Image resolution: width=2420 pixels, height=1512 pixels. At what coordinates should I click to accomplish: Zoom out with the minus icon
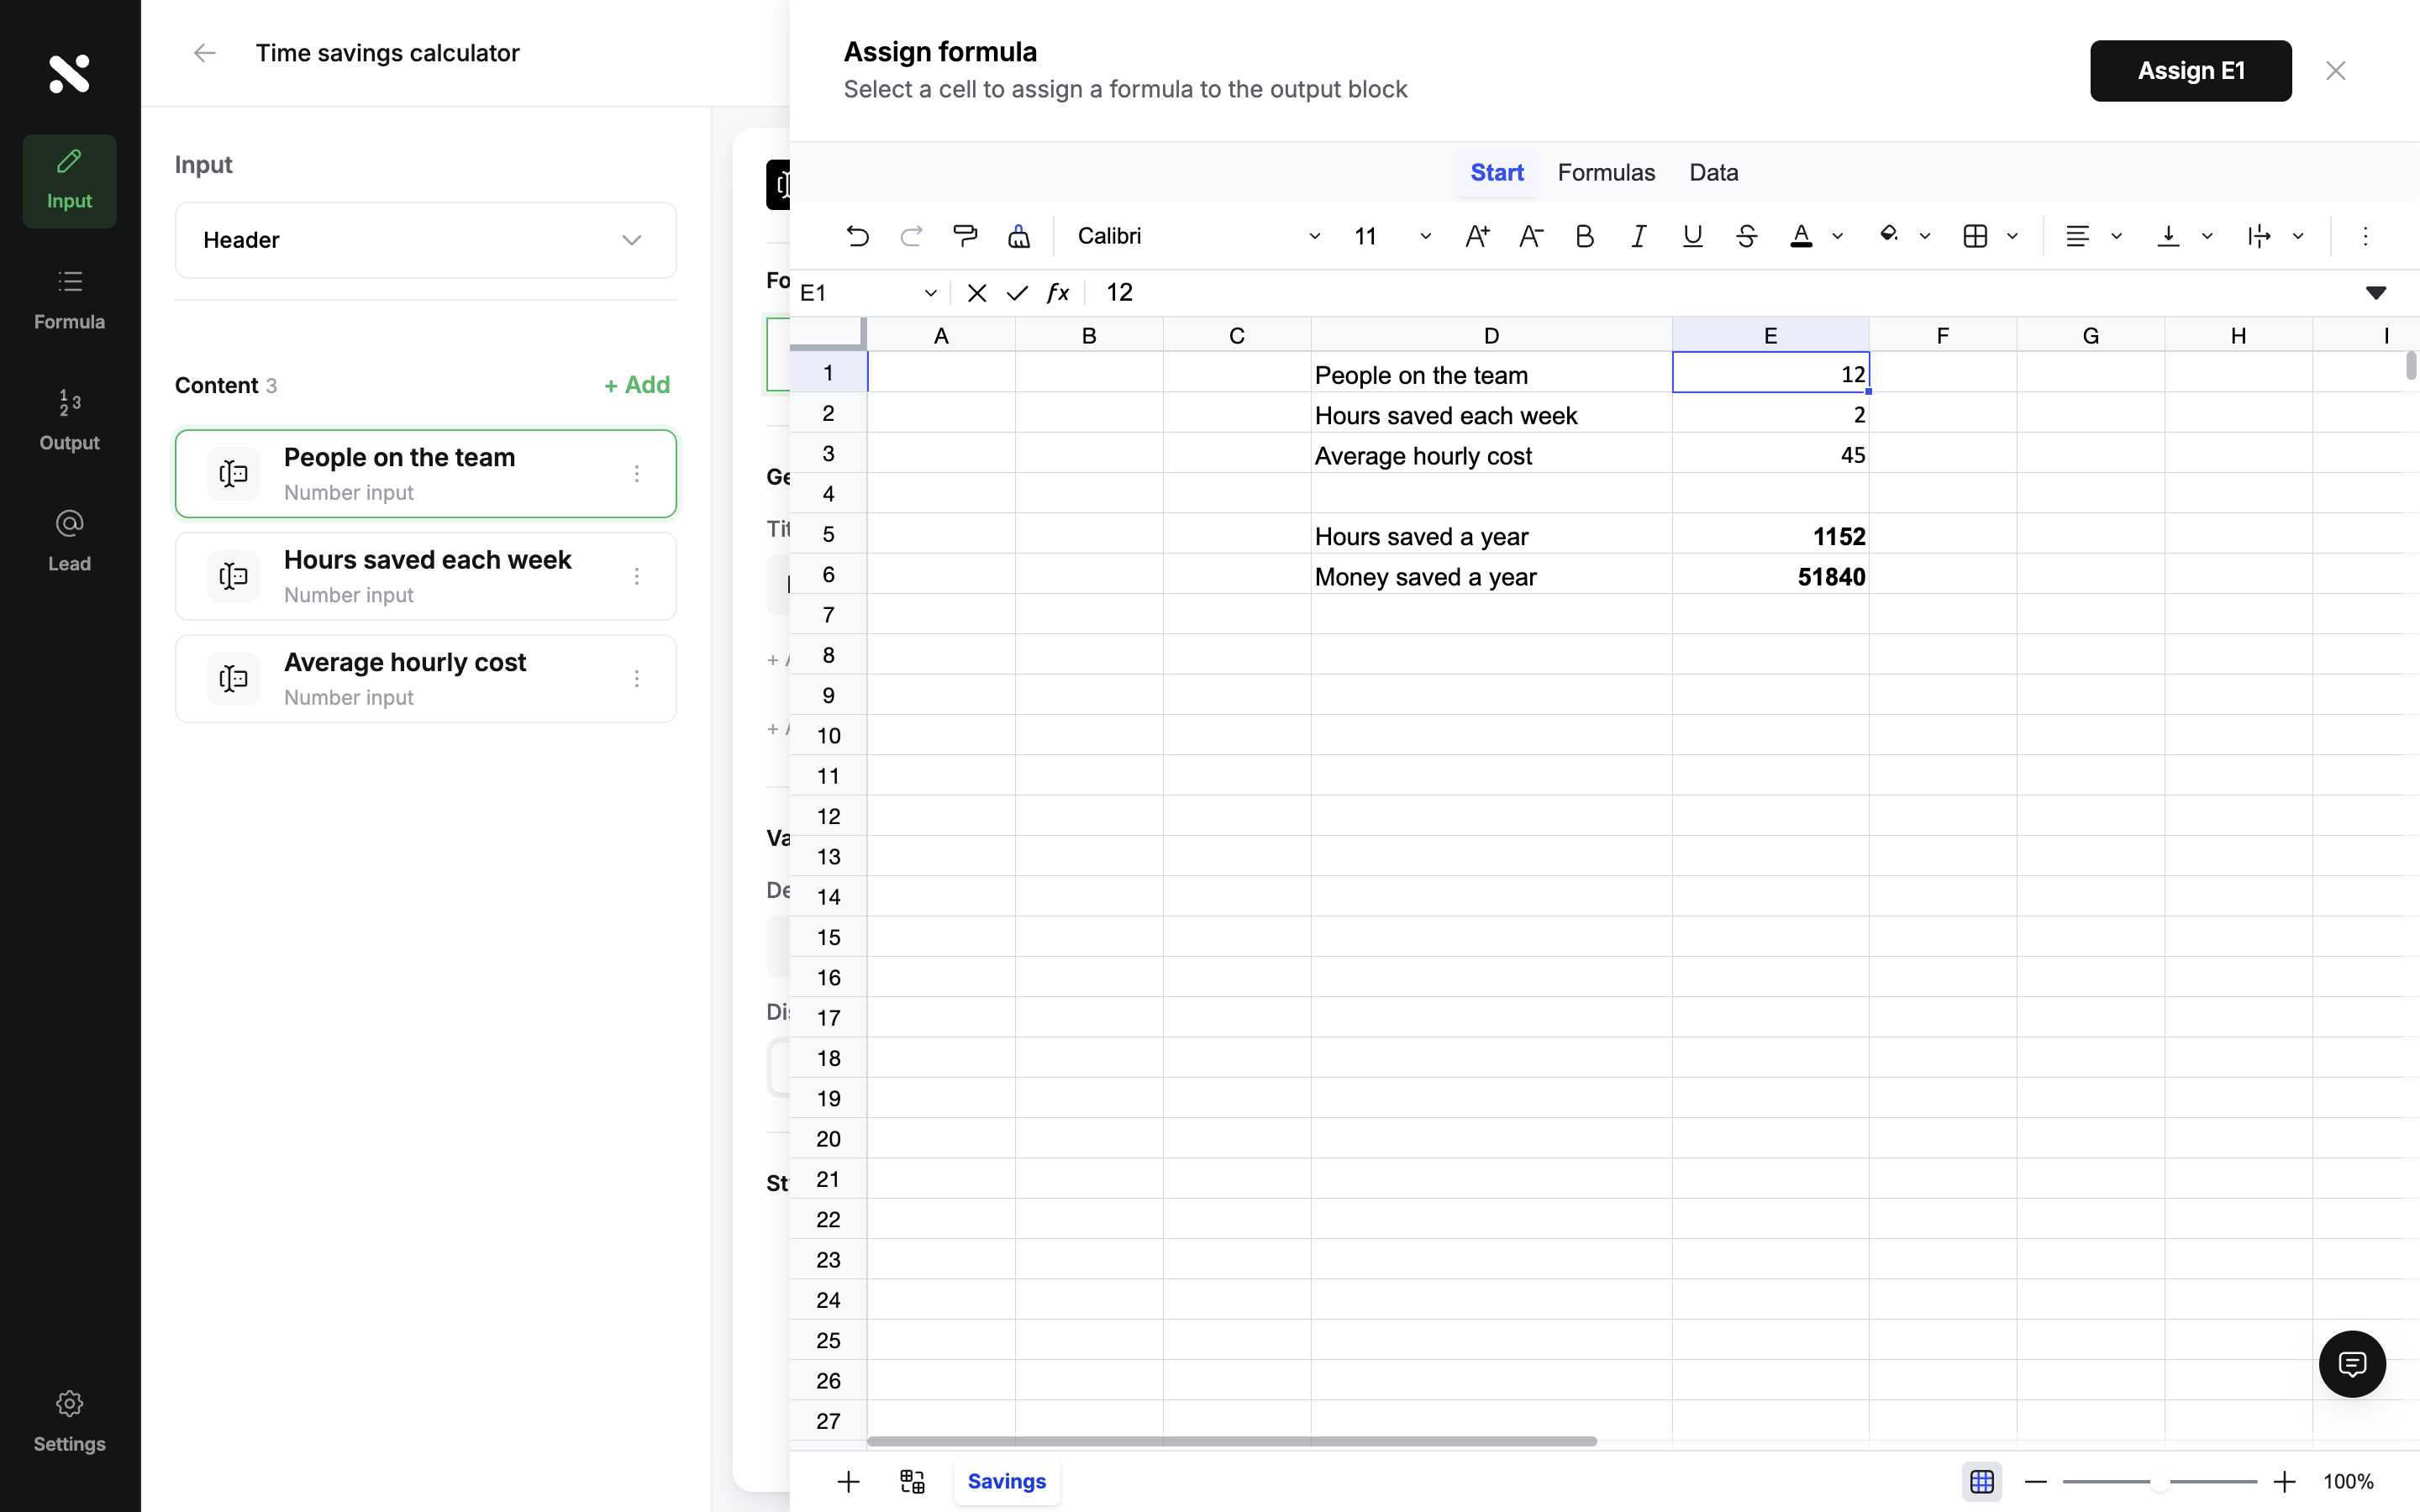pos(2035,1482)
